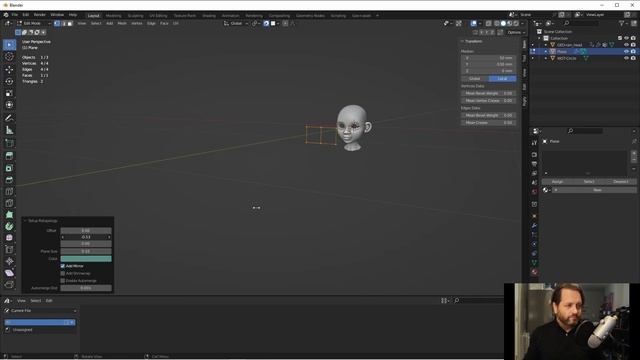Enable Add Shrinkwrap checkbox

tap(63, 273)
